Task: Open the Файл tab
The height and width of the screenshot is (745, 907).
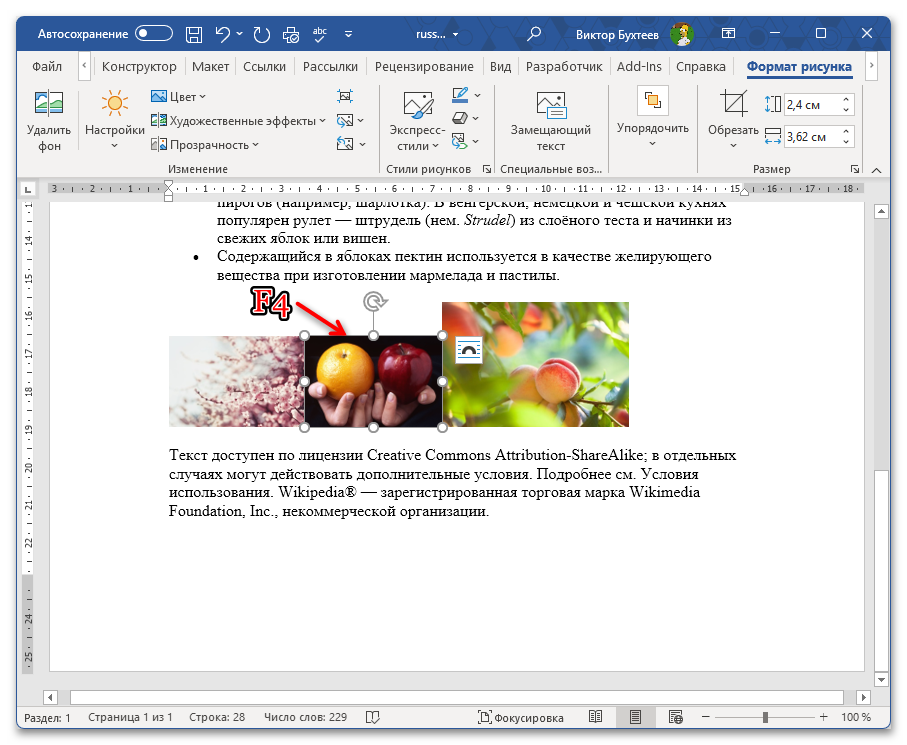Action: pyautogui.click(x=47, y=67)
